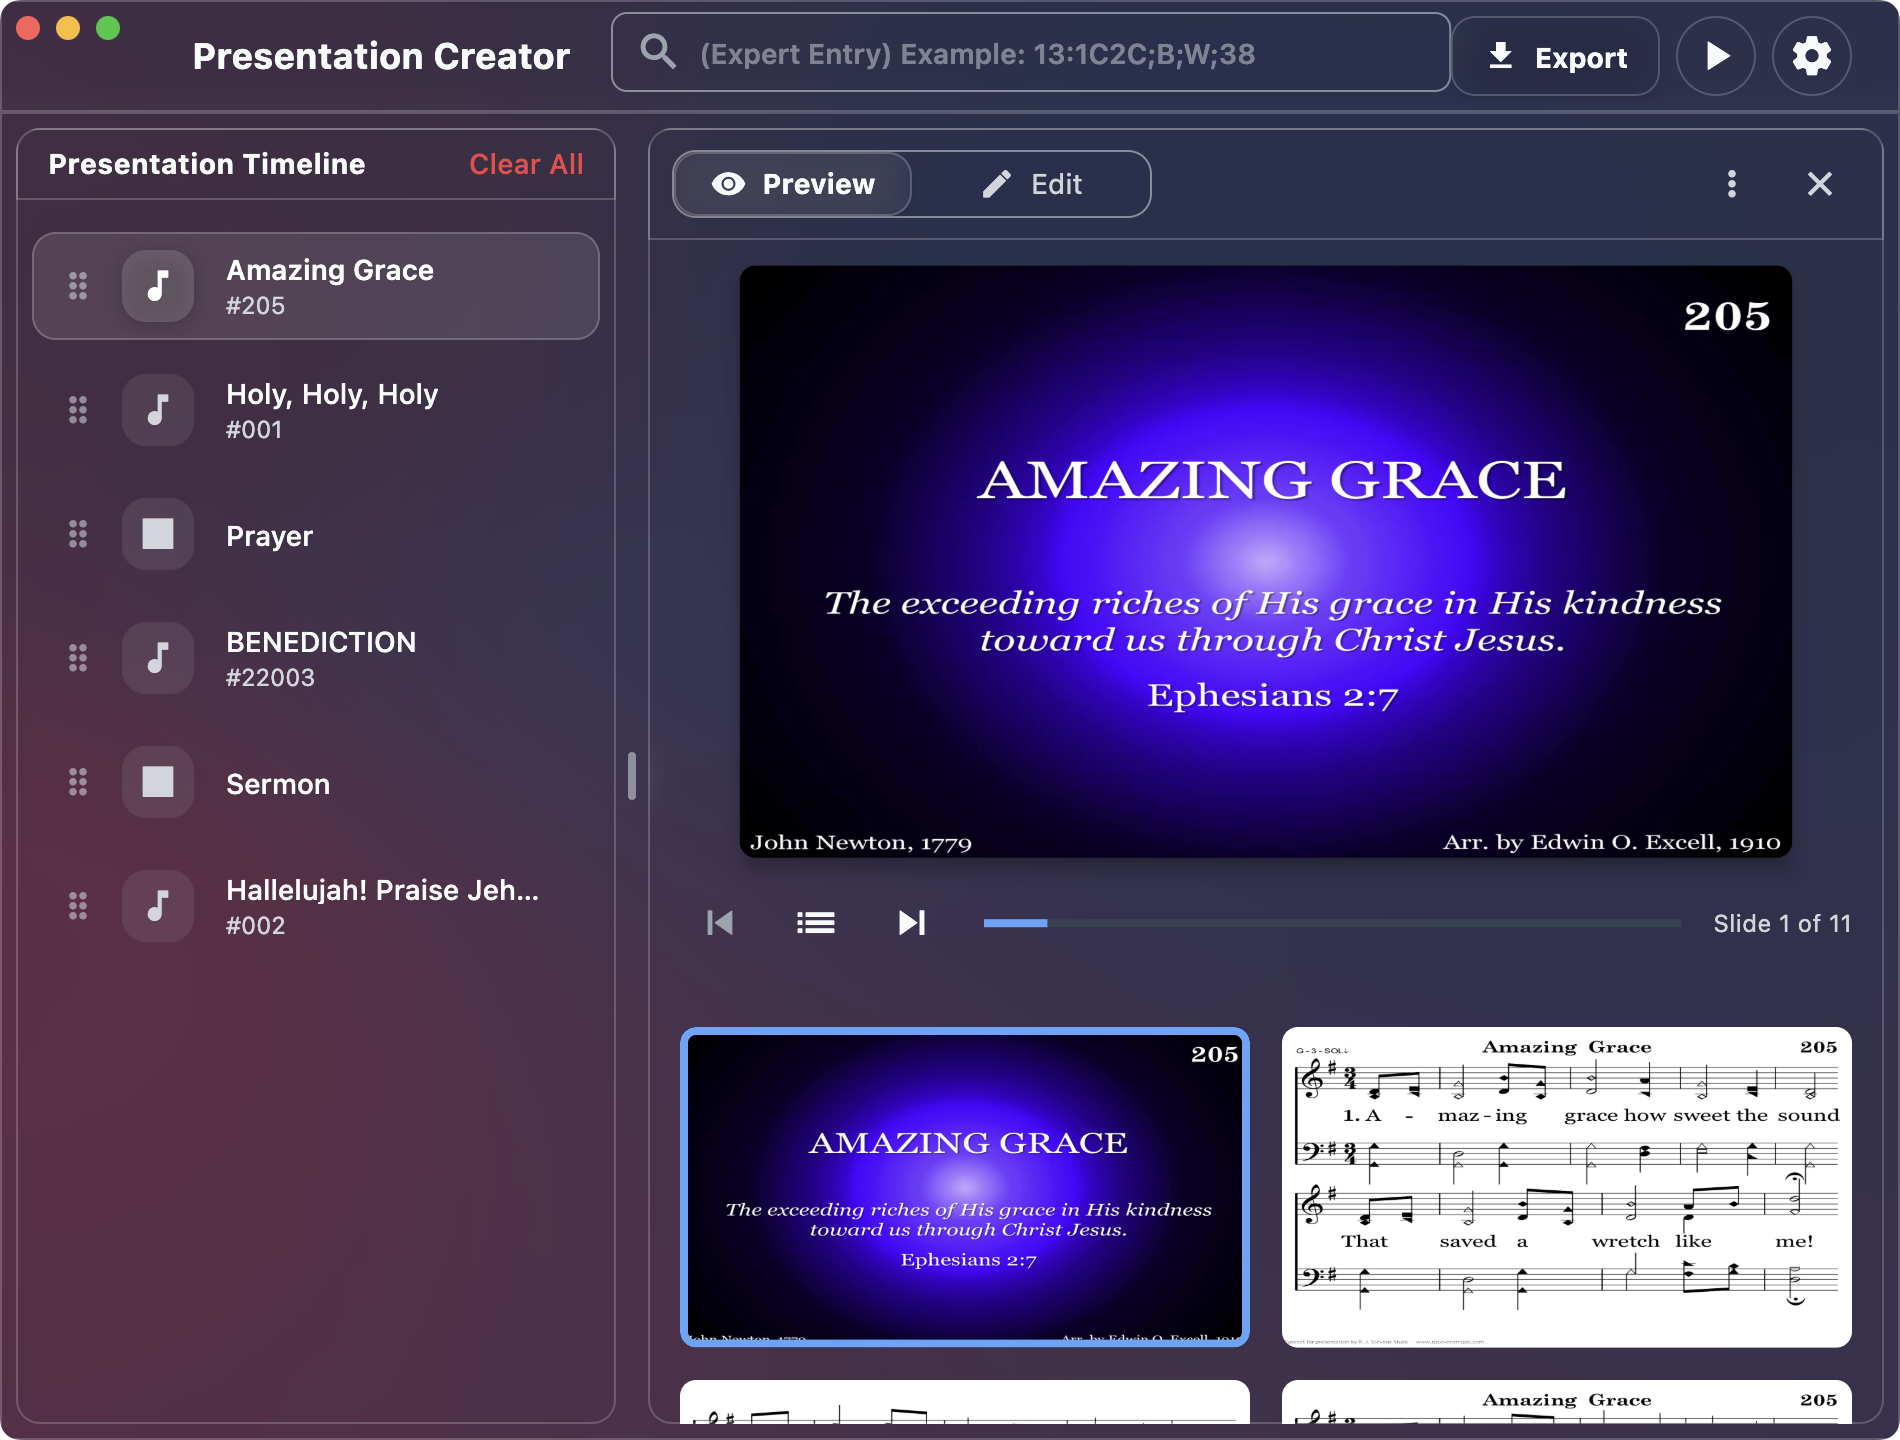
Task: Click the music note icon for BENEDICTION
Action: [158, 658]
